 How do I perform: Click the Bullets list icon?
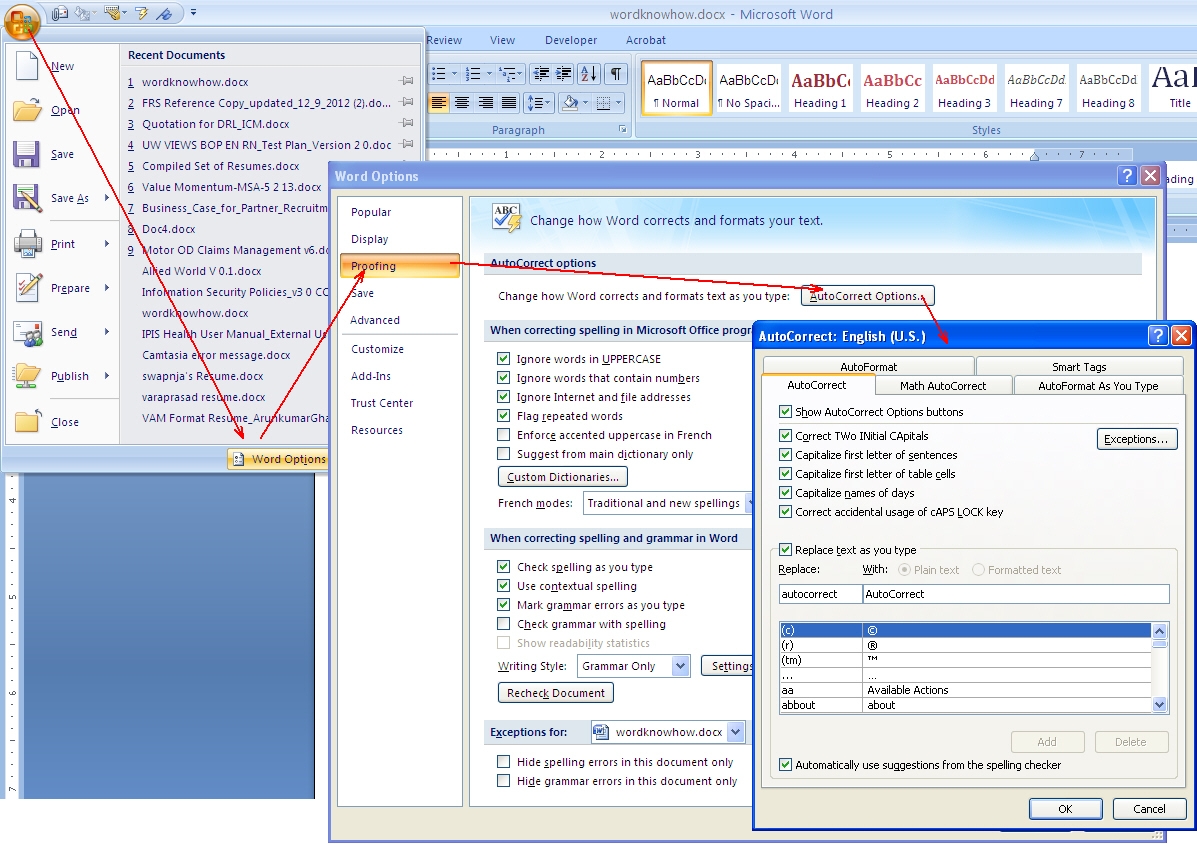click(x=438, y=74)
